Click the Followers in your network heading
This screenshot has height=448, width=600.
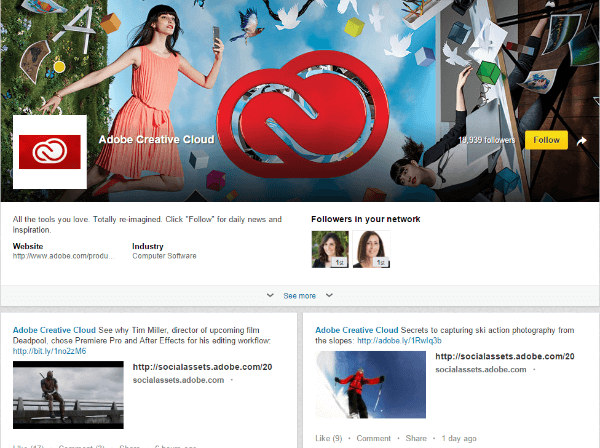365,219
